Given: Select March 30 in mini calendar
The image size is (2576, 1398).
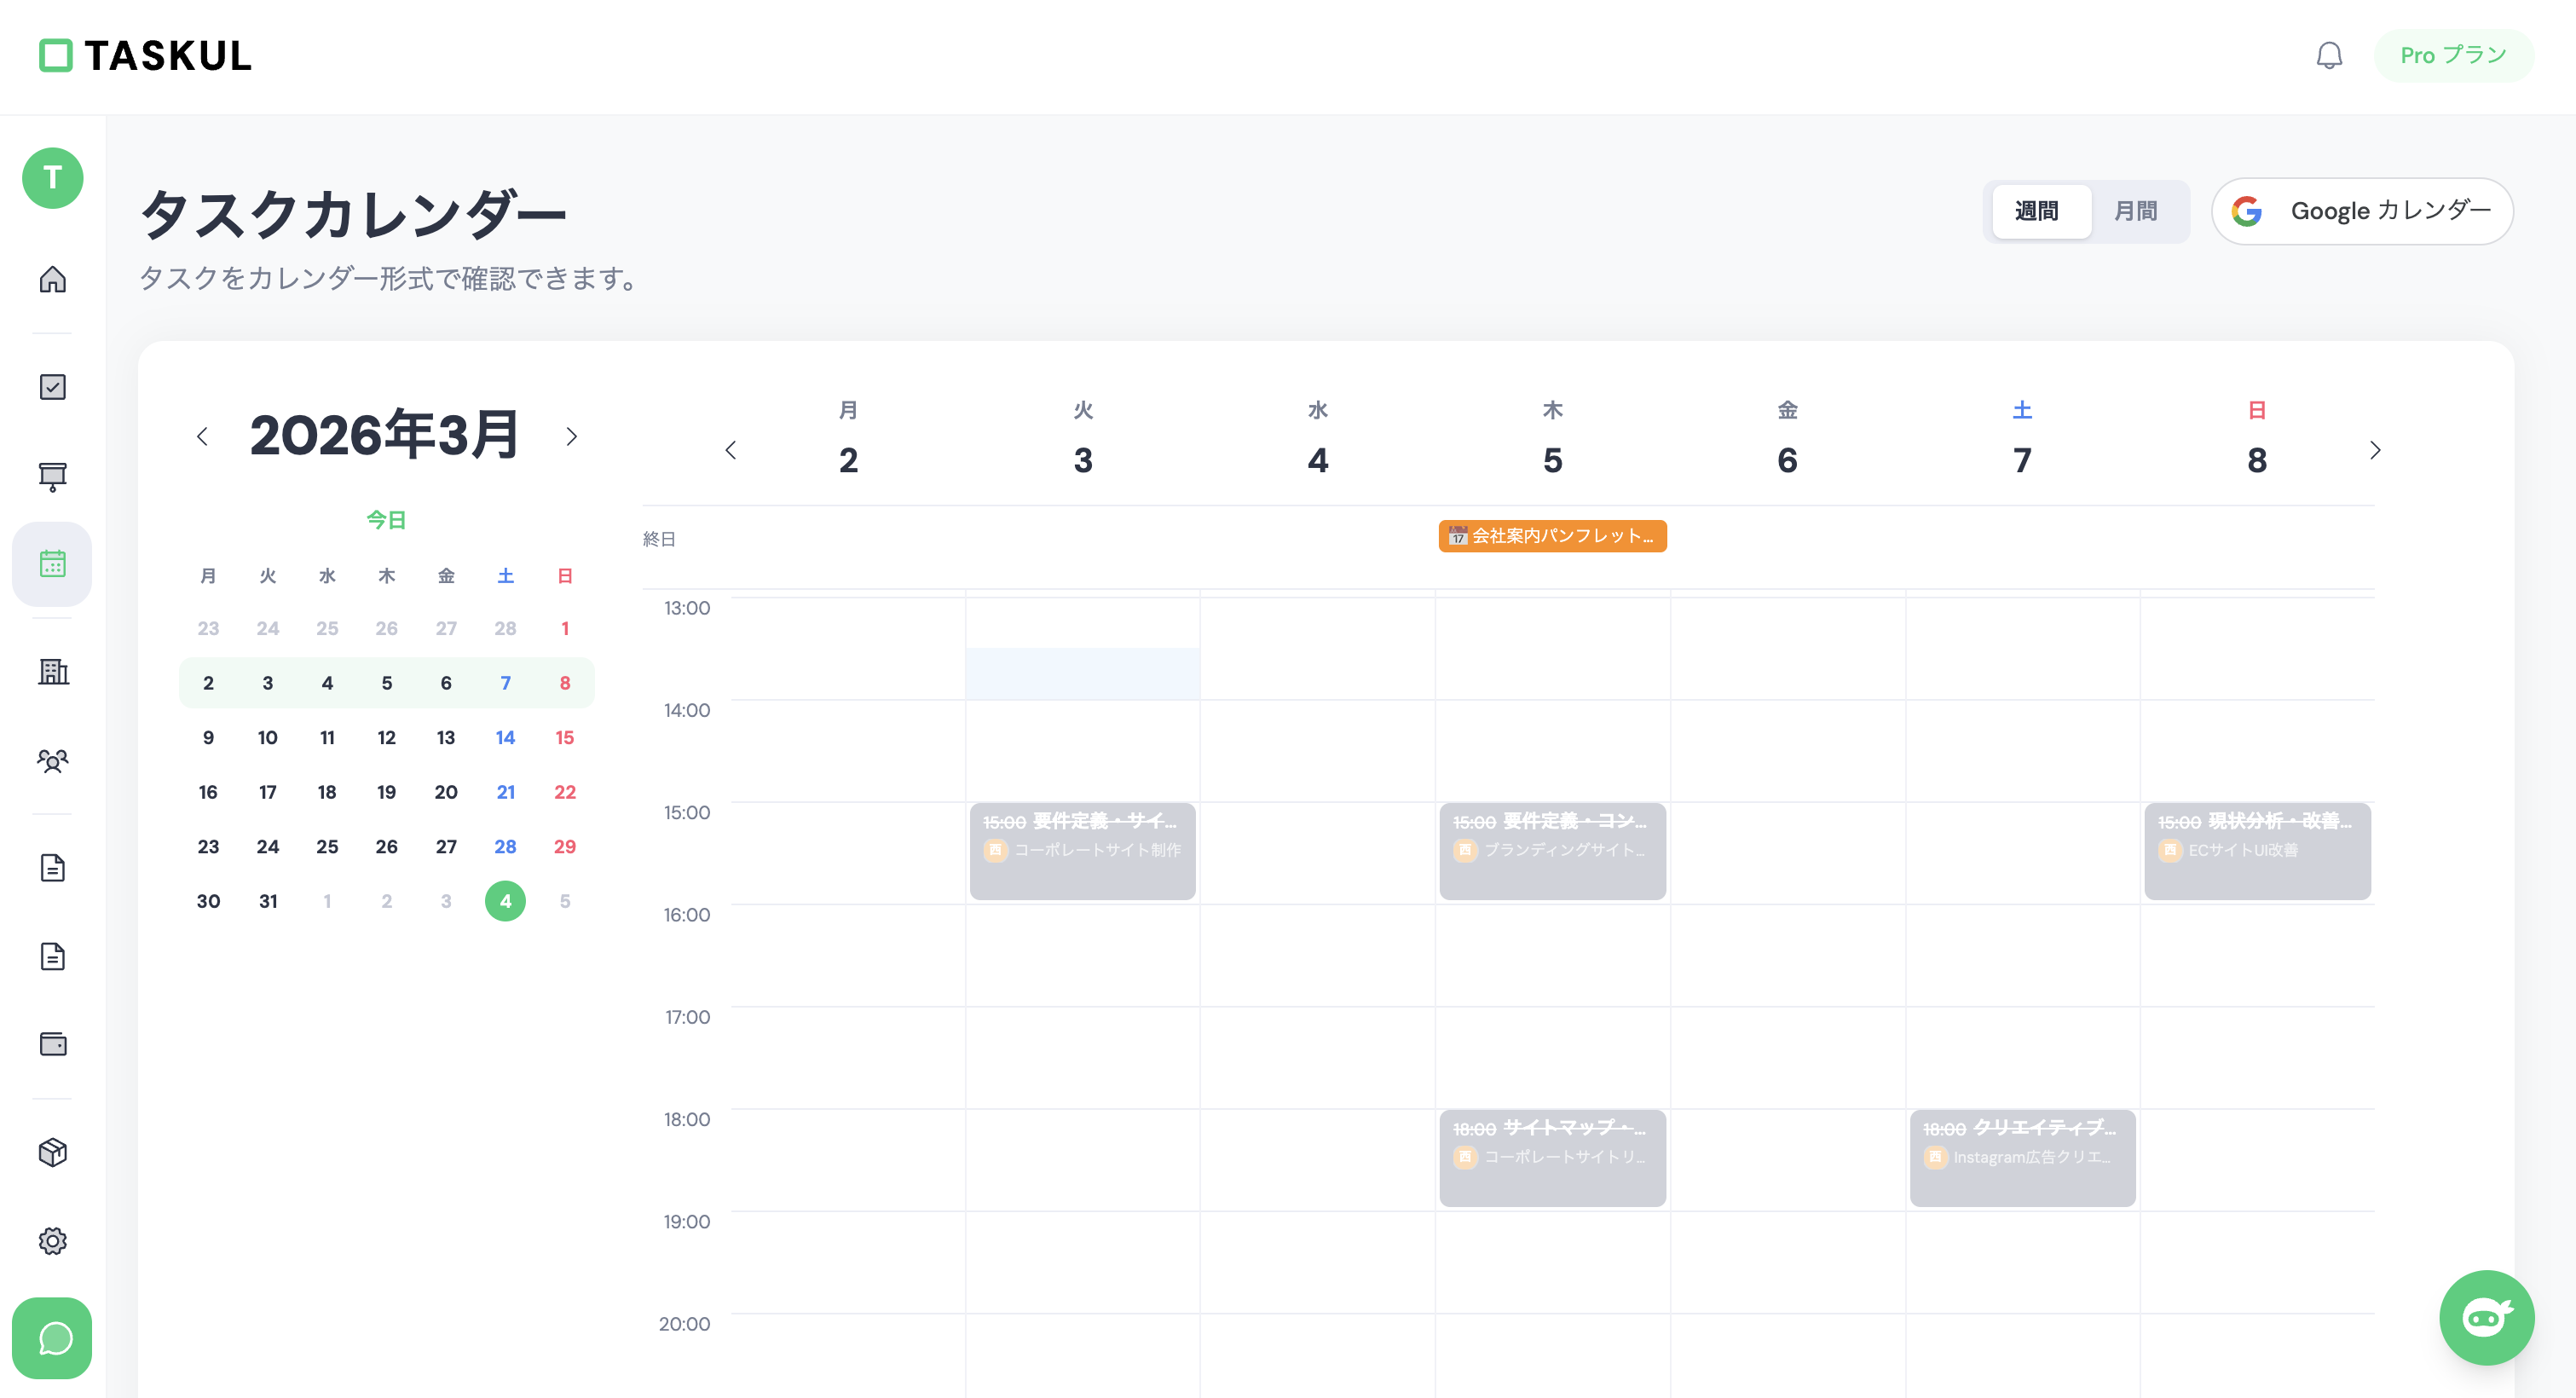Looking at the screenshot, I should pos(208,901).
